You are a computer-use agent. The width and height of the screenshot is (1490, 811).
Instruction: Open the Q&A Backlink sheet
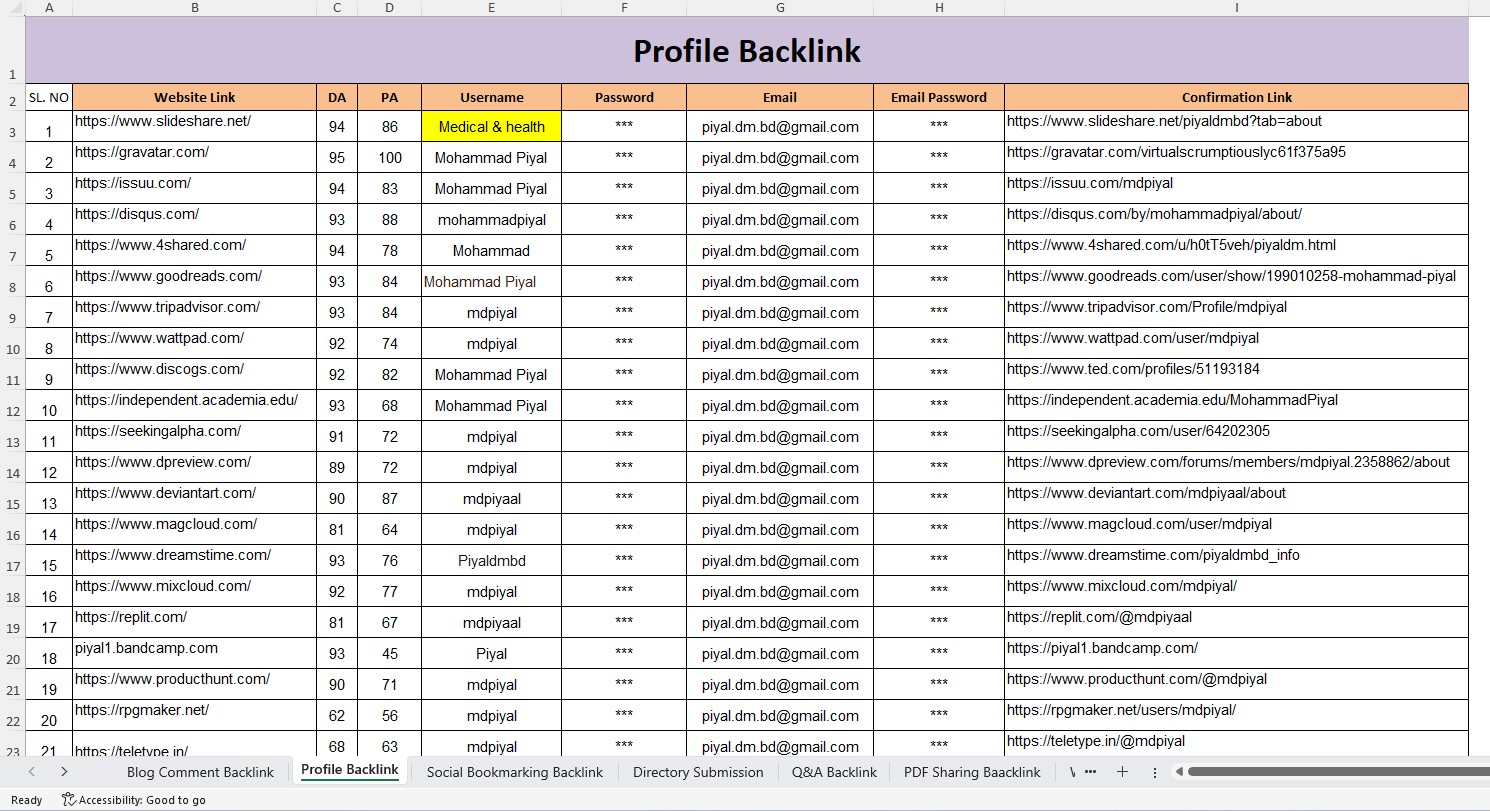click(x=833, y=772)
